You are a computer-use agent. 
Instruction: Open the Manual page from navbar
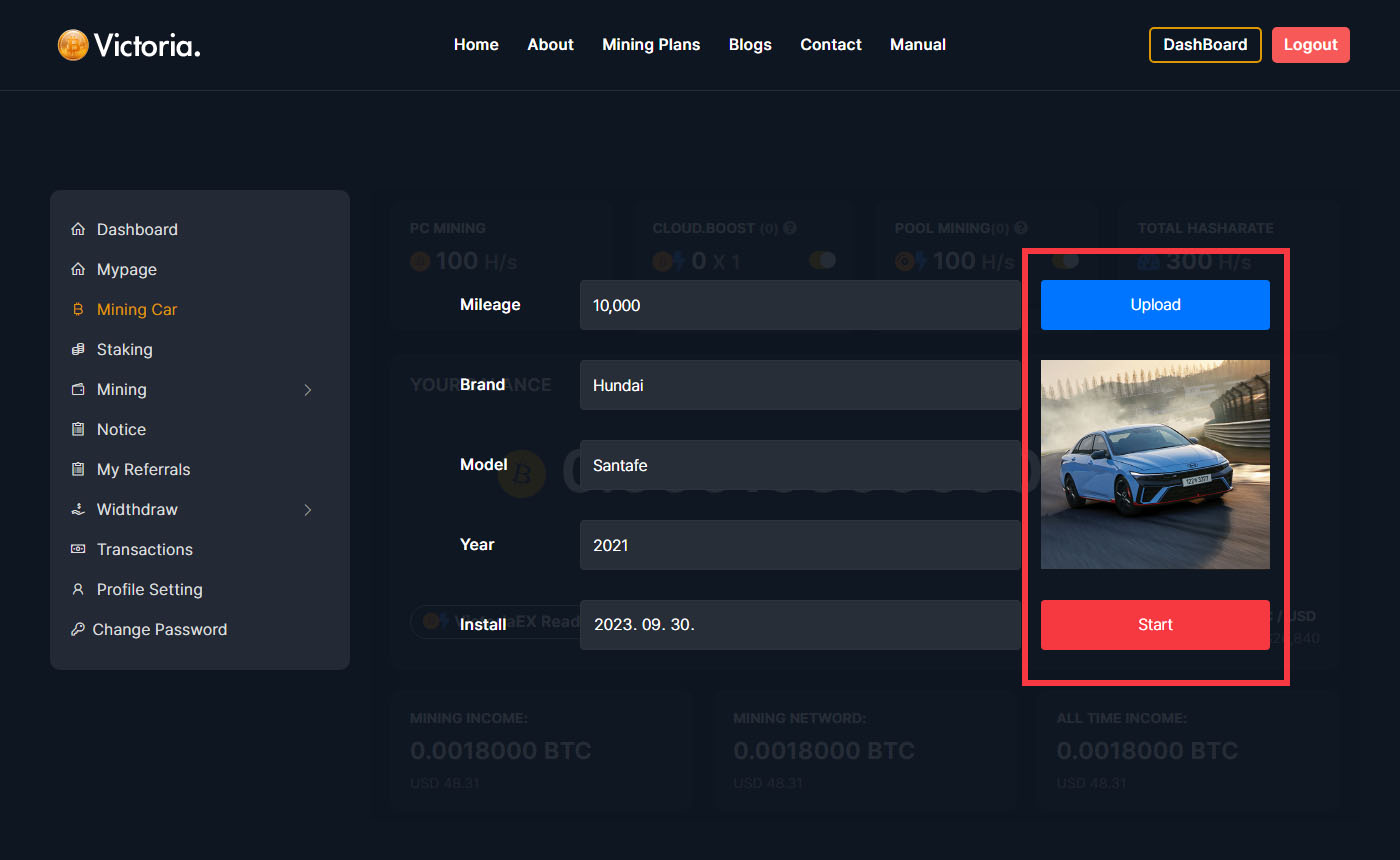pyautogui.click(x=917, y=45)
